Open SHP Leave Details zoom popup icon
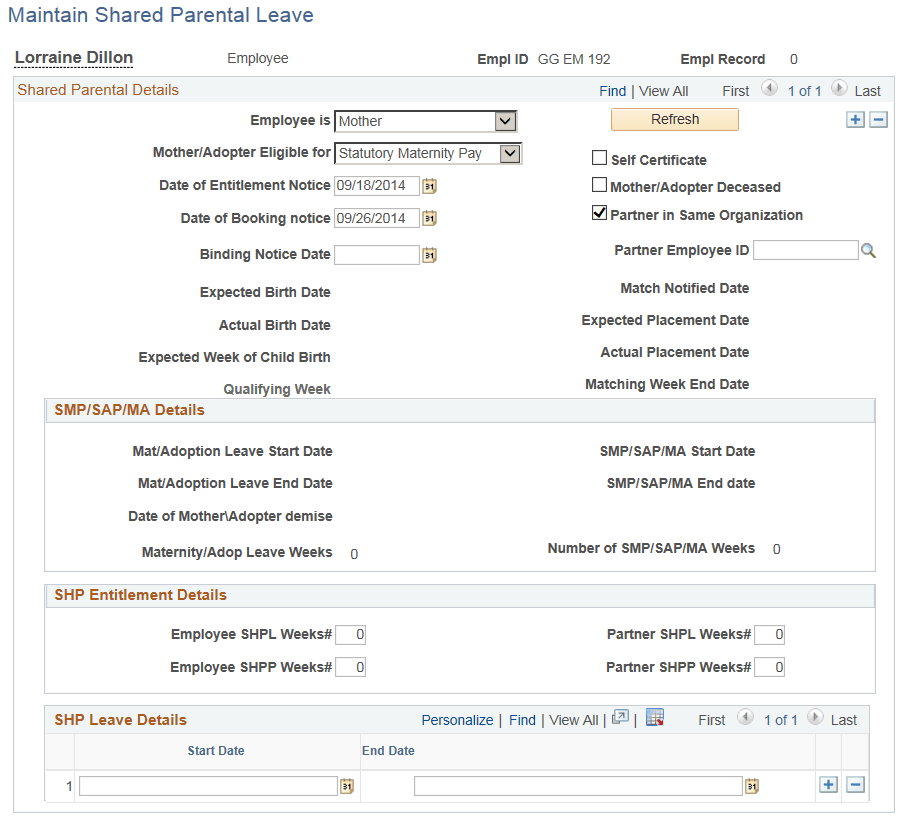This screenshot has height=824, width=904. tap(620, 717)
